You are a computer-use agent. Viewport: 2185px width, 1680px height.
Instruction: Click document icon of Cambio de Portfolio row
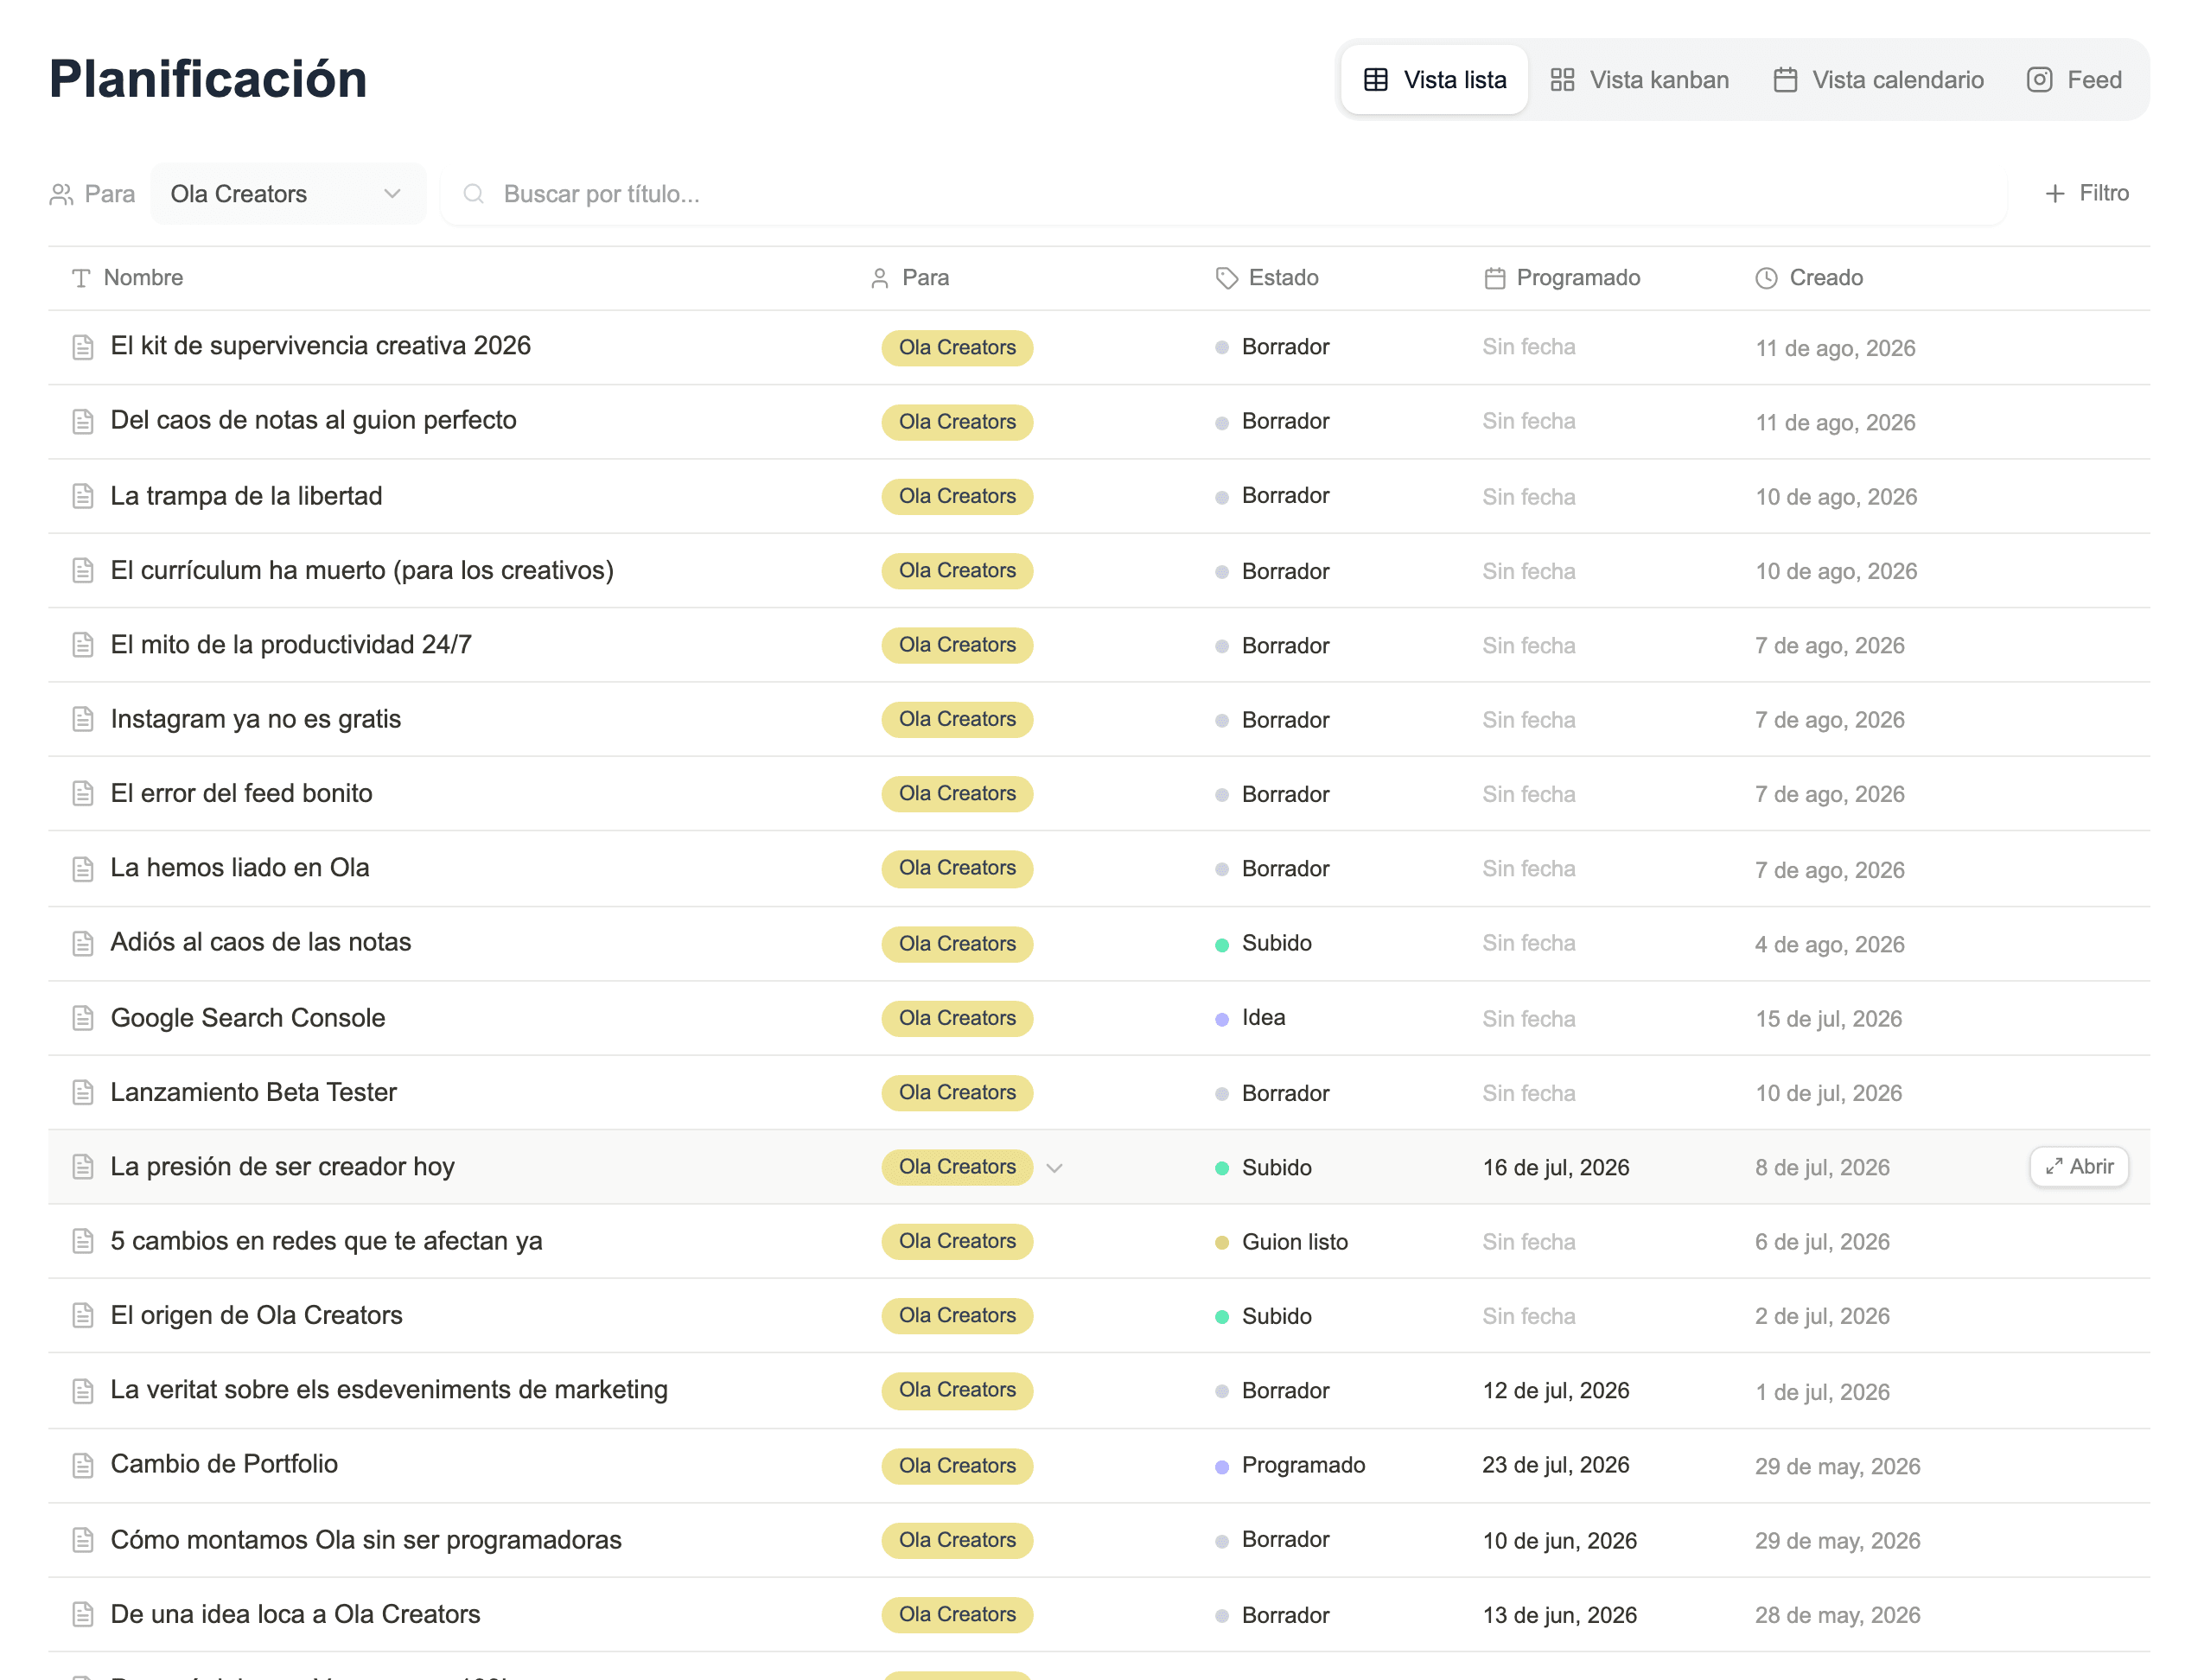(83, 1465)
